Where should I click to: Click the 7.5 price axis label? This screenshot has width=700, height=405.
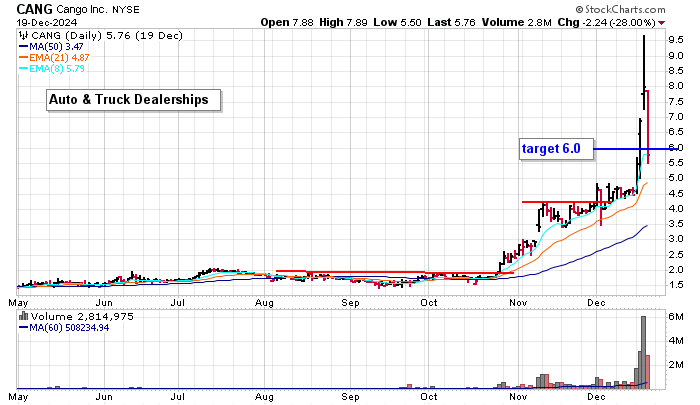tap(676, 102)
